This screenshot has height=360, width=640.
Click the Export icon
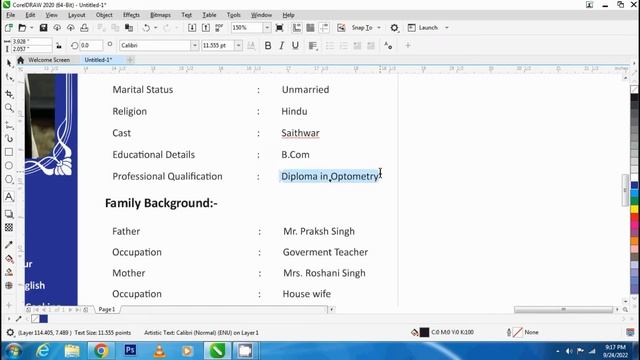(x=206, y=28)
